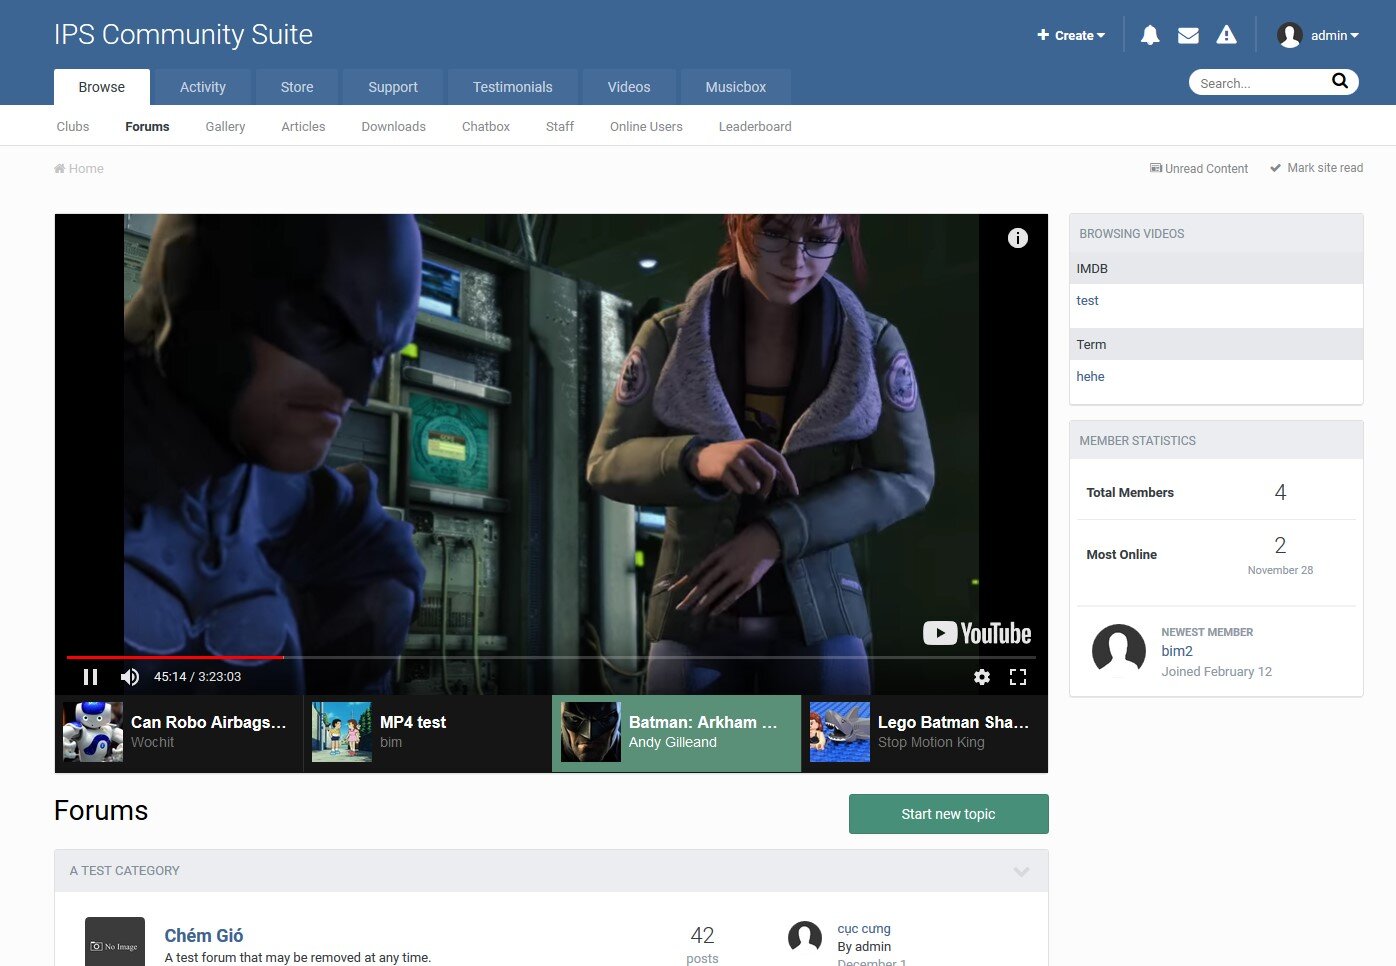Open YouTube player settings gear
1396x966 pixels.
tap(982, 677)
